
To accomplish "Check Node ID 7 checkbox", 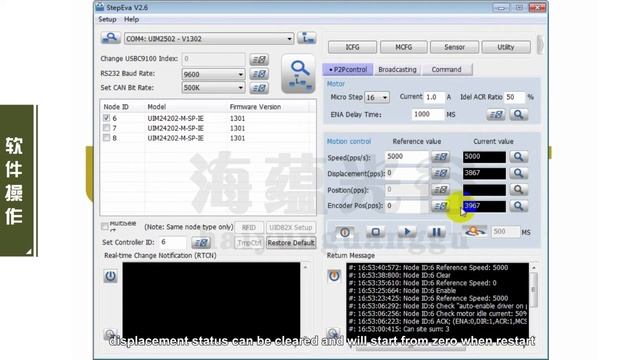I will pyautogui.click(x=107, y=128).
